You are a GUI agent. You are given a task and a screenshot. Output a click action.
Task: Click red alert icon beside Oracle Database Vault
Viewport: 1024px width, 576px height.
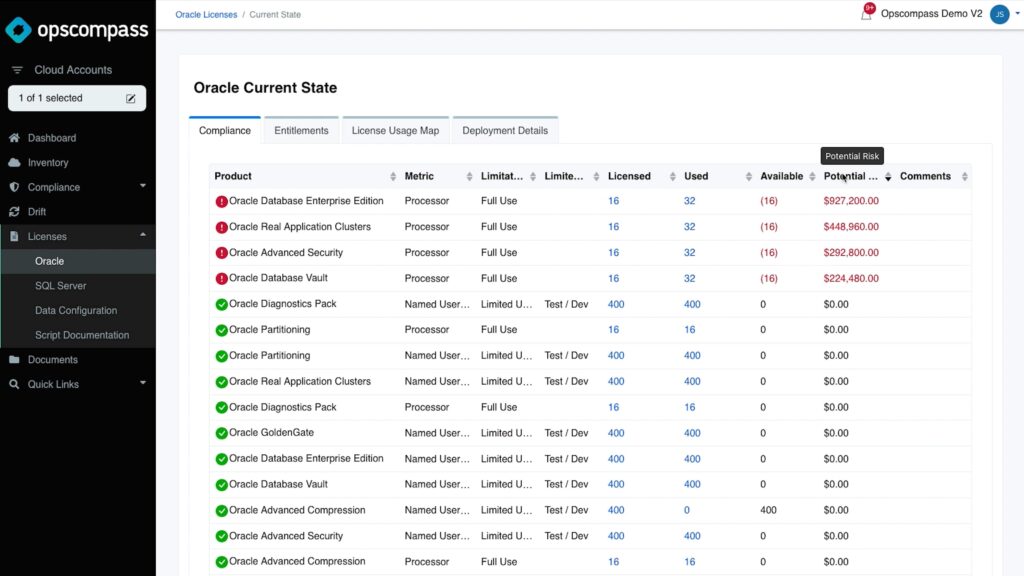click(x=221, y=279)
